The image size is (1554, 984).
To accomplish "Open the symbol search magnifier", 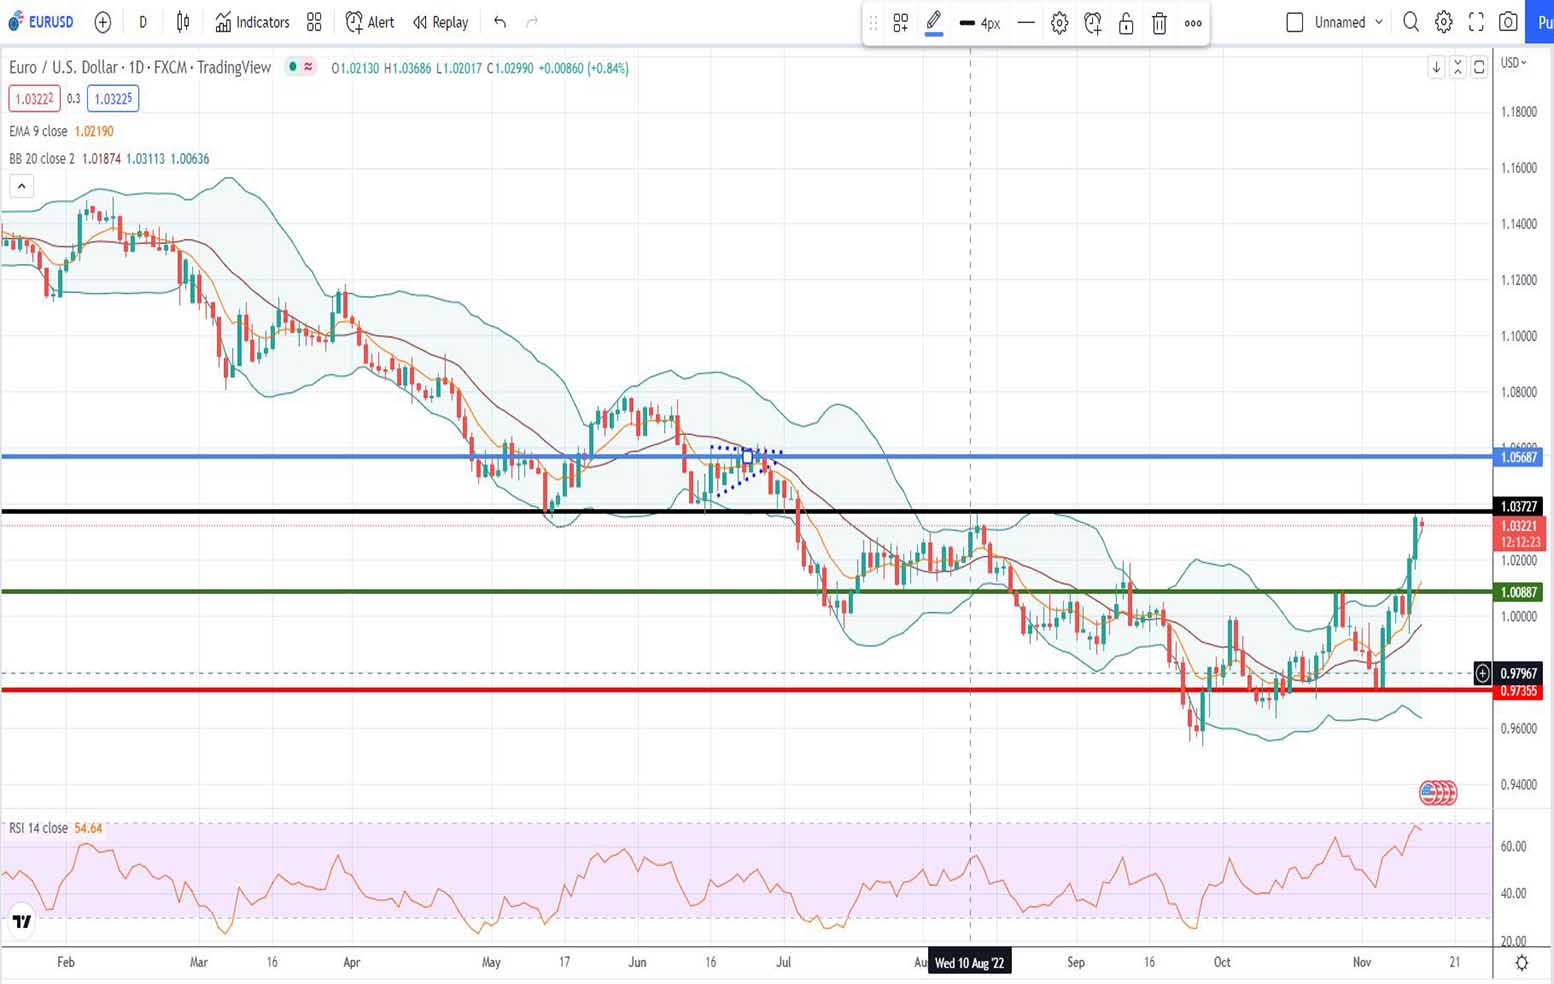I will 1411,22.
